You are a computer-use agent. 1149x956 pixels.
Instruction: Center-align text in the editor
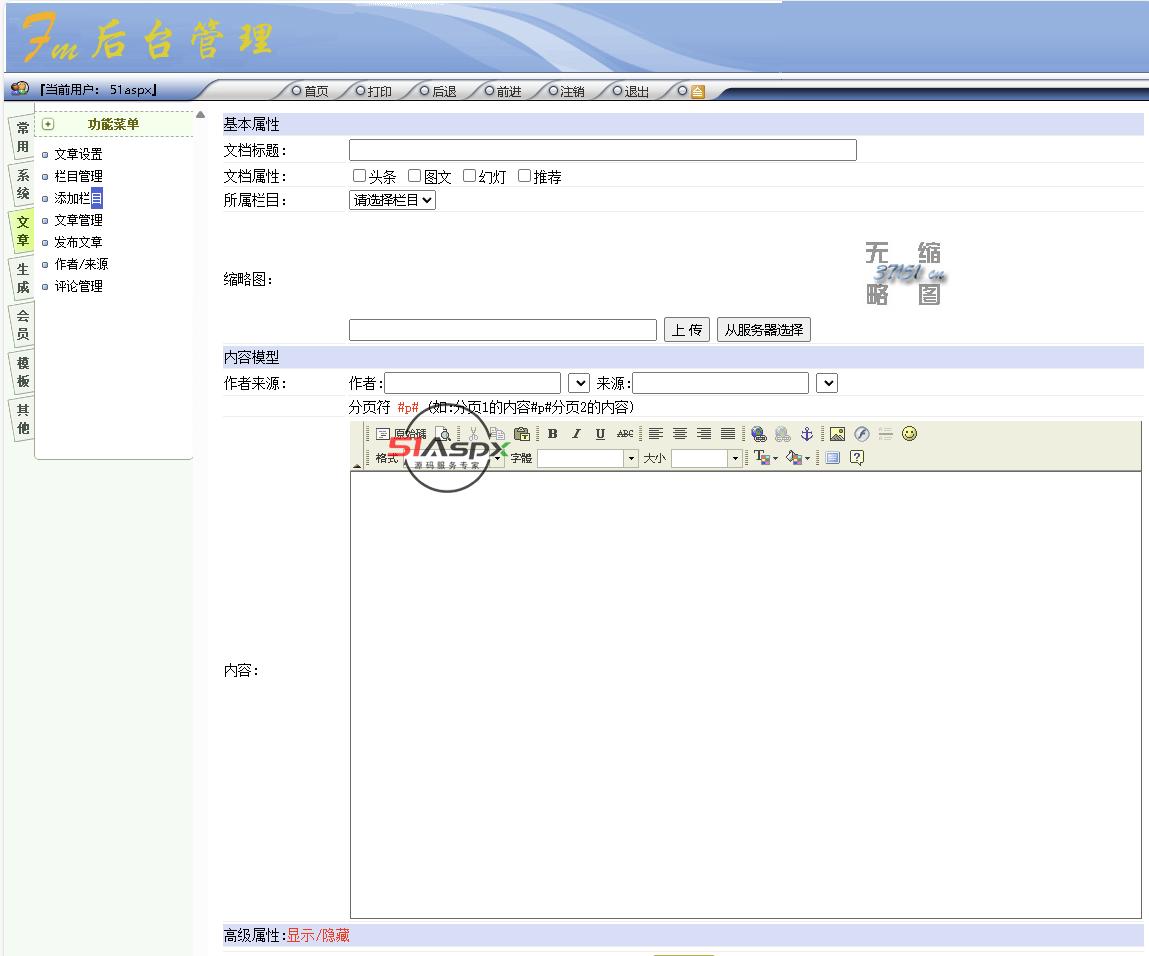coord(680,434)
